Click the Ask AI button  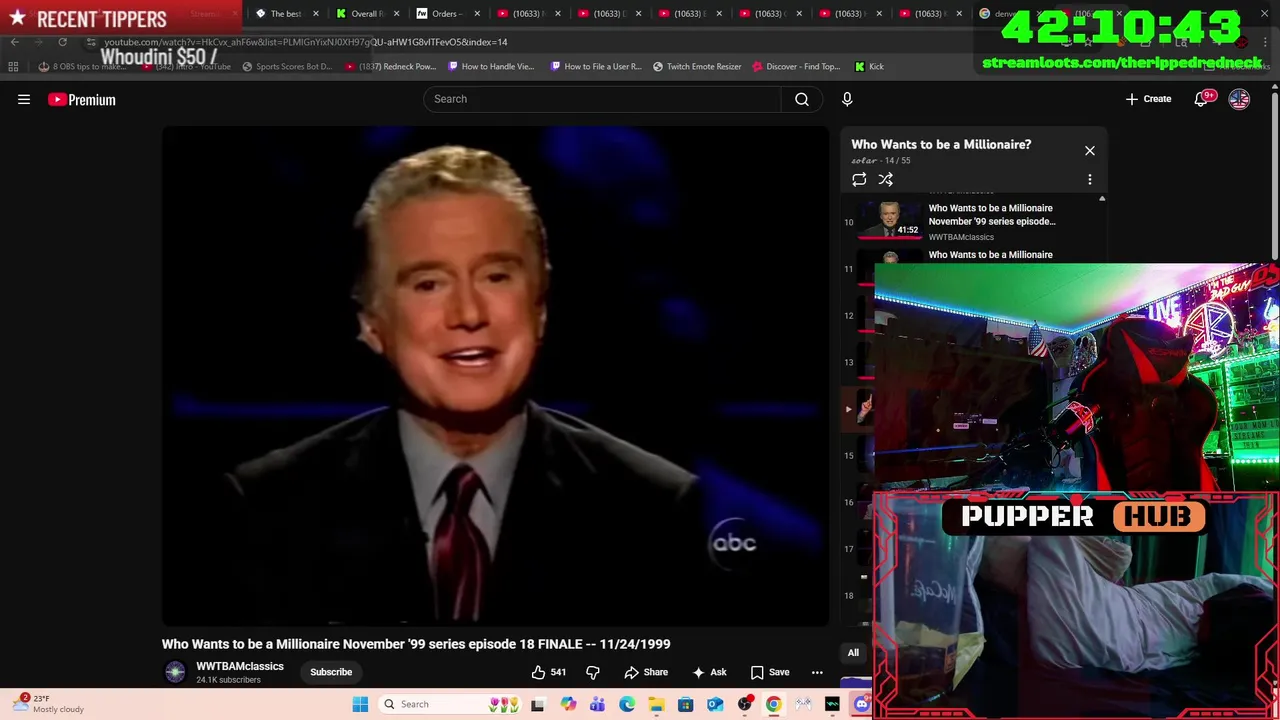(x=709, y=672)
